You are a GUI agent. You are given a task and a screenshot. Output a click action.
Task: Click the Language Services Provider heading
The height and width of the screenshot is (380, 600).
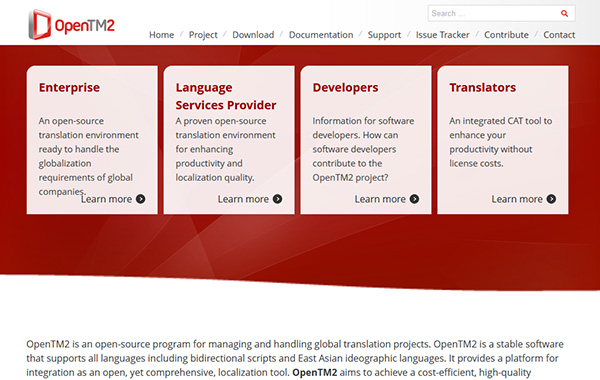click(x=226, y=96)
